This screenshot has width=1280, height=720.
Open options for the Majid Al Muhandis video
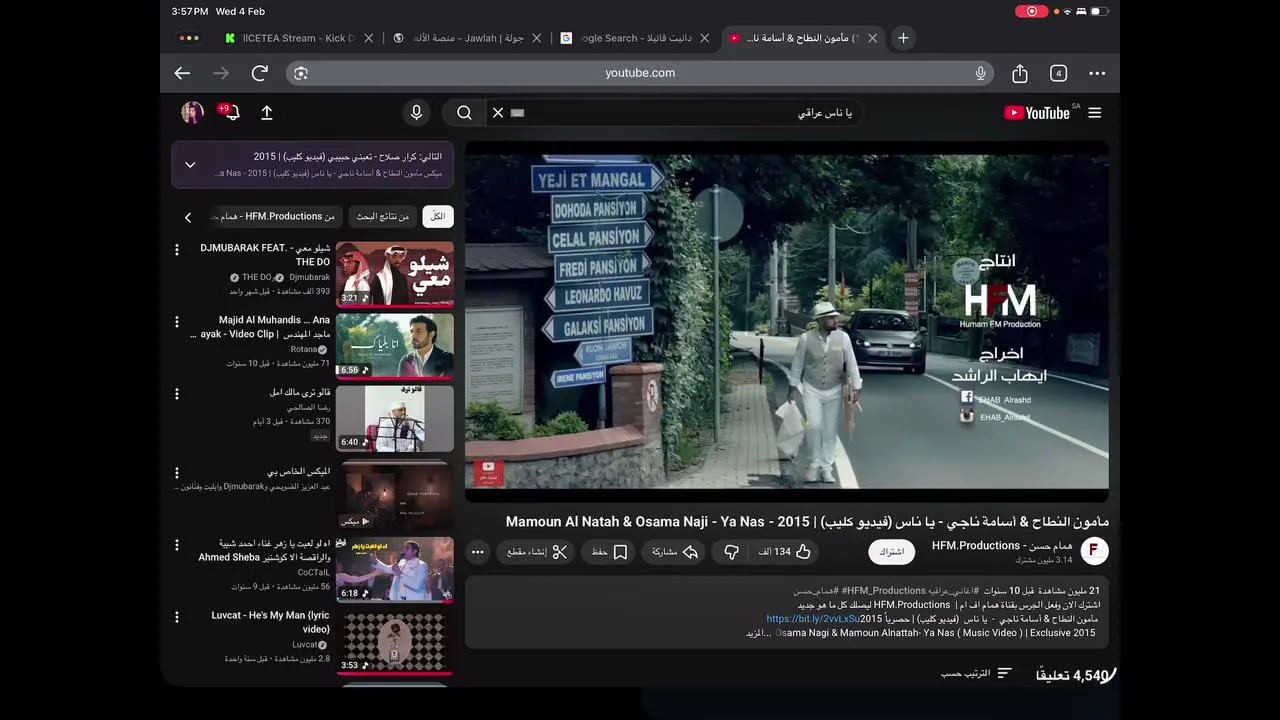point(177,322)
